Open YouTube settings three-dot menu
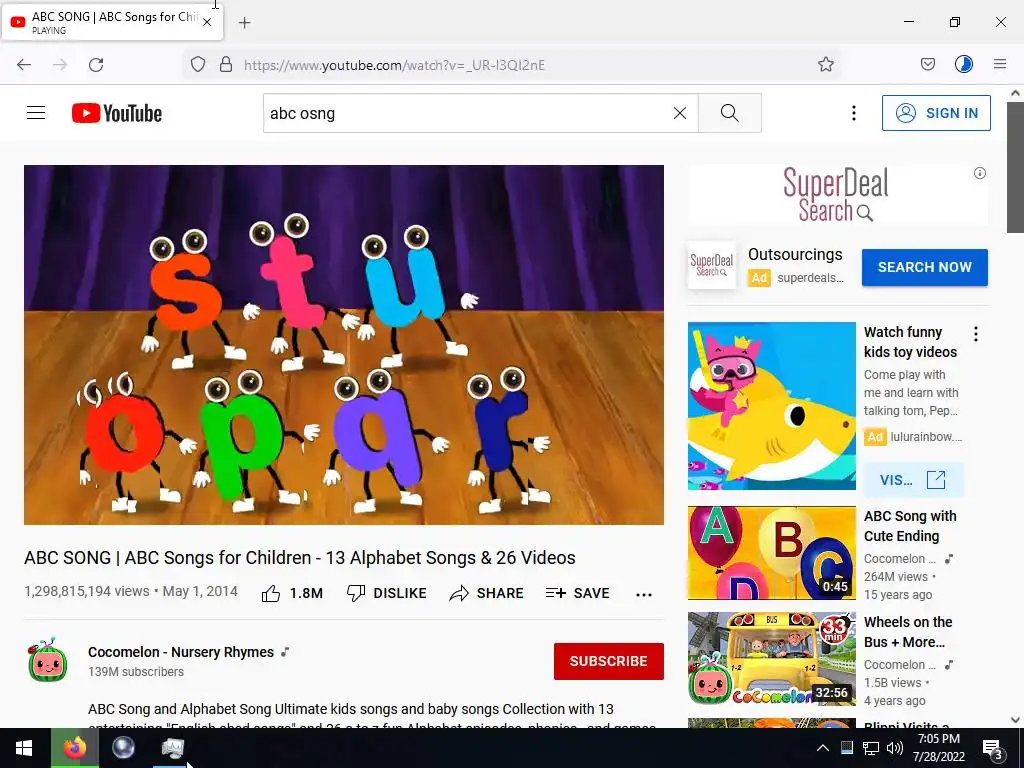 (x=854, y=113)
